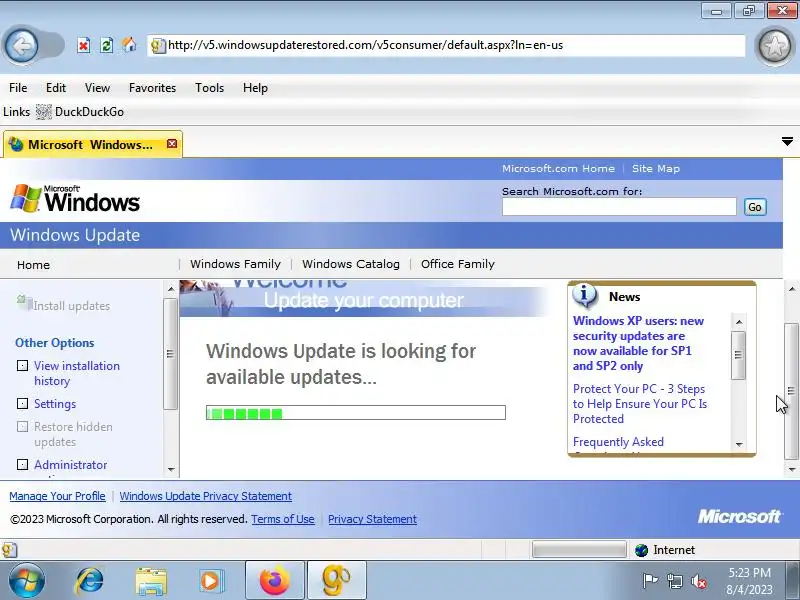The image size is (800, 600).
Task: Click the Show desktop strip at the taskbar end
Action: pos(792,580)
